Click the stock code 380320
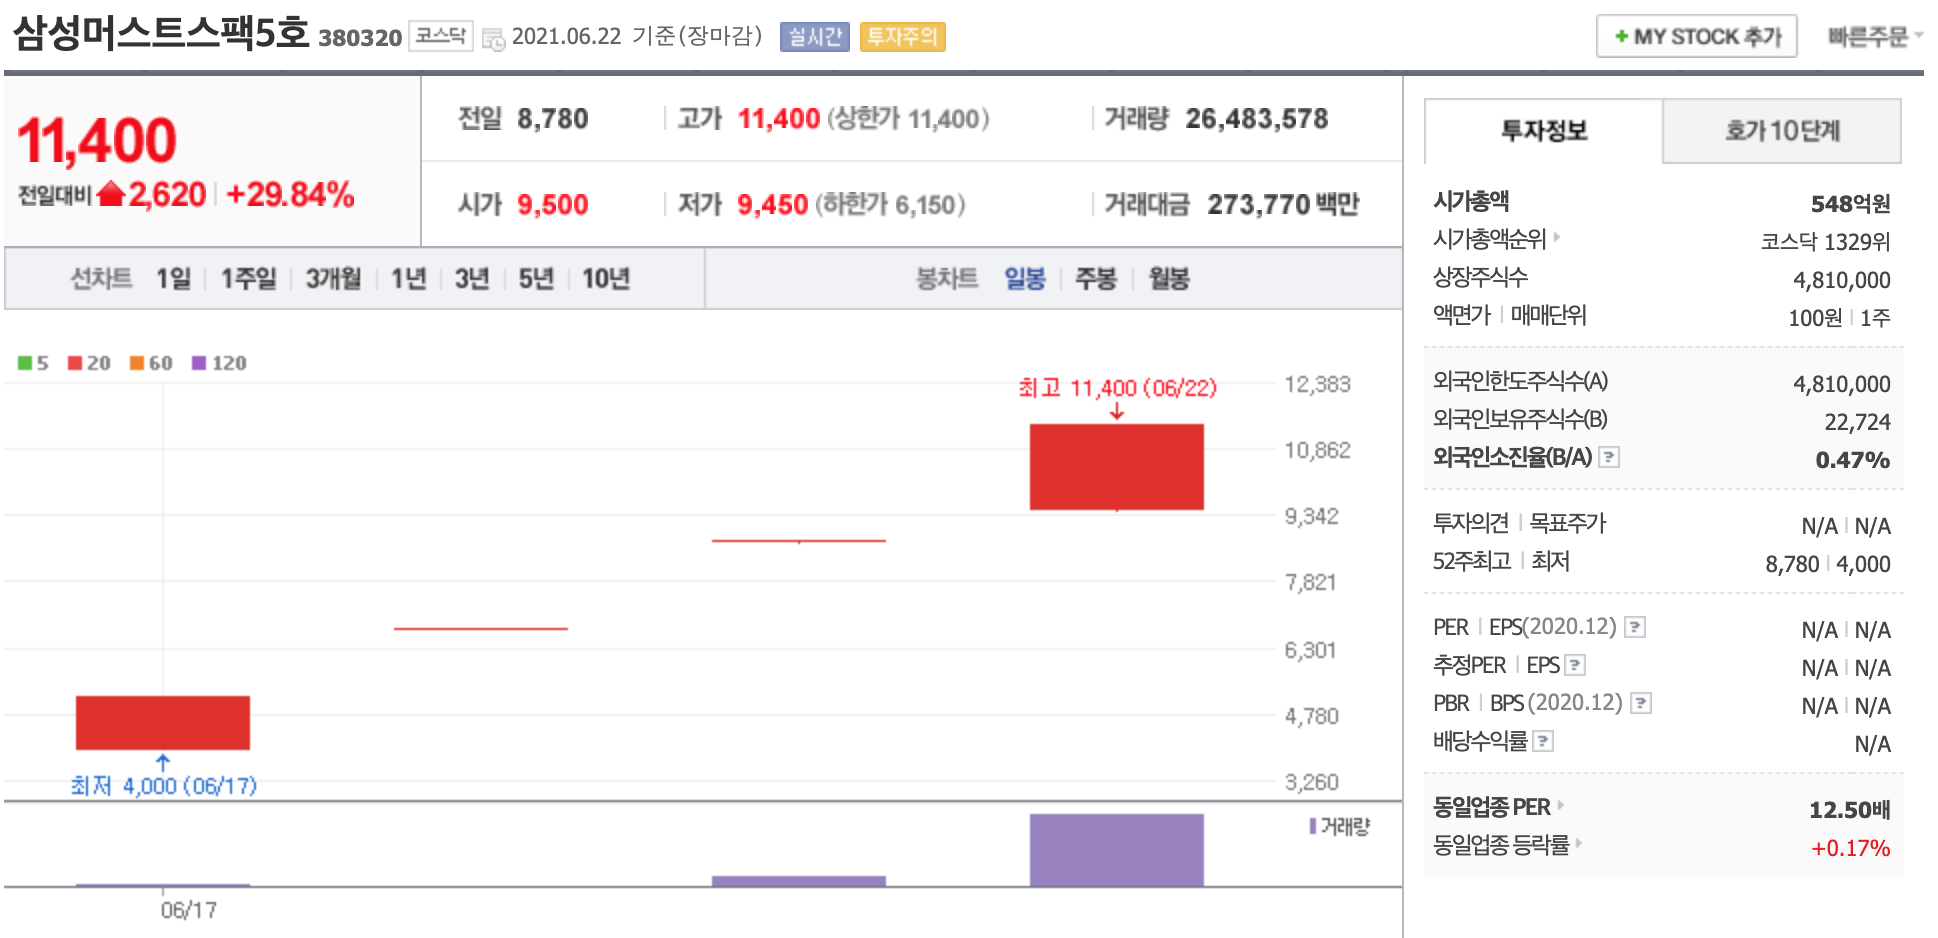 point(360,38)
